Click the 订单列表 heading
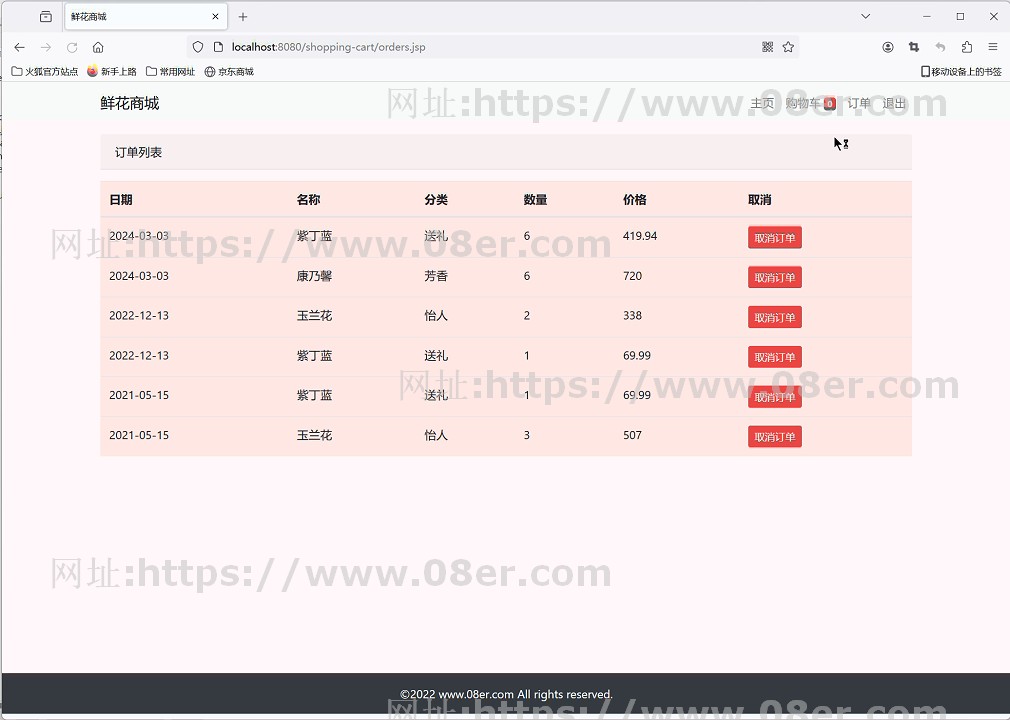This screenshot has width=1010, height=720. pos(138,153)
